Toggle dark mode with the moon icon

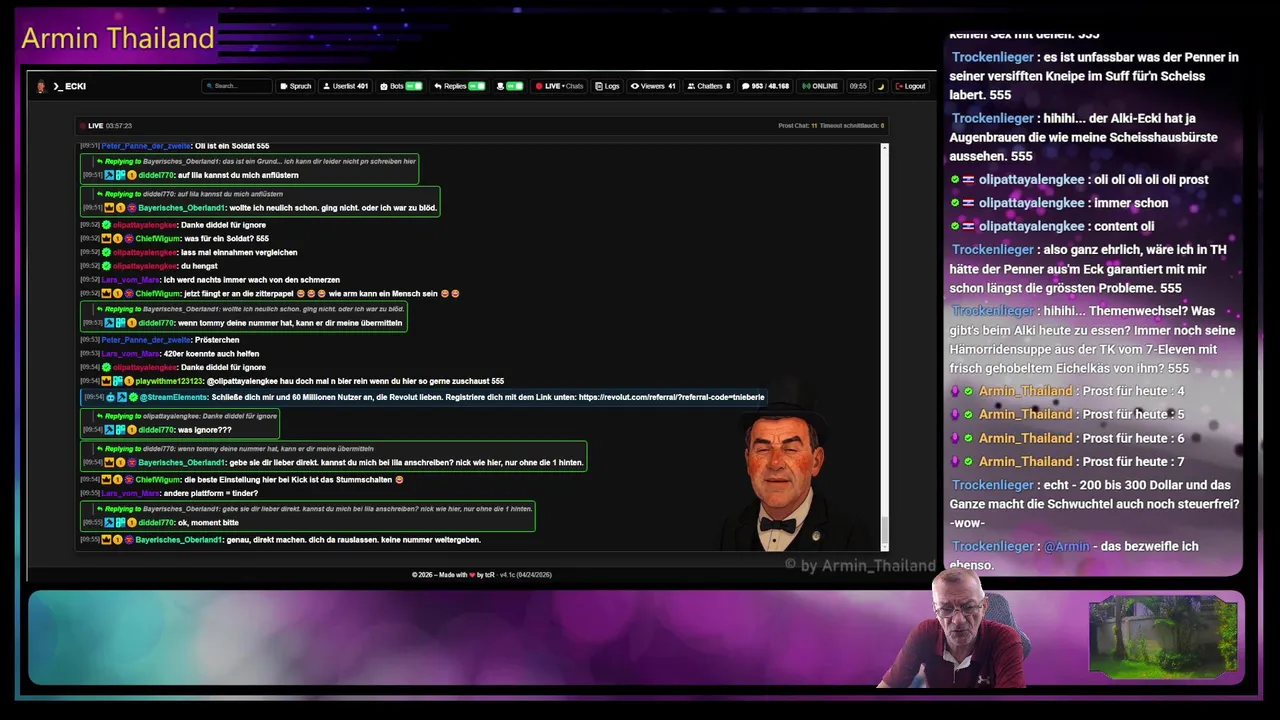(x=881, y=86)
